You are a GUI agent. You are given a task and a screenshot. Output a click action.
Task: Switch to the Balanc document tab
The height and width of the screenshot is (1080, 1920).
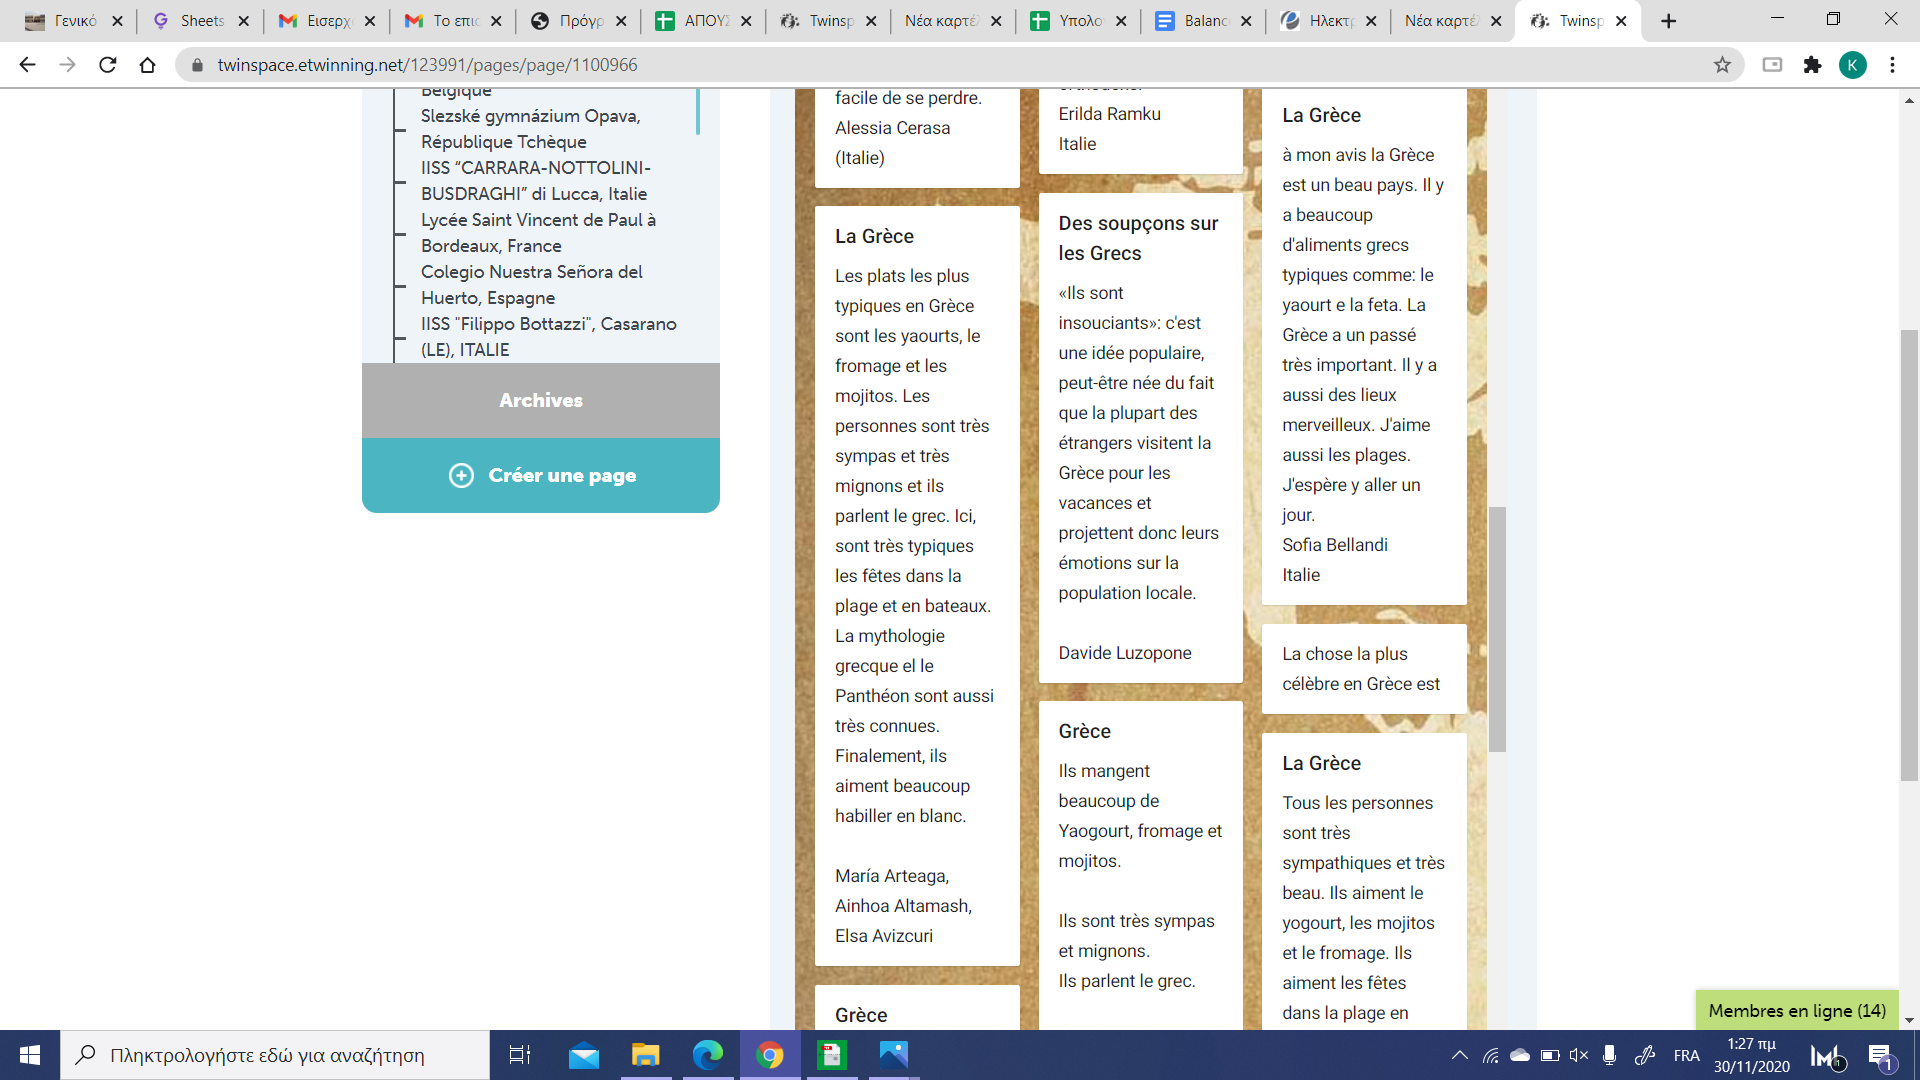pos(1203,20)
